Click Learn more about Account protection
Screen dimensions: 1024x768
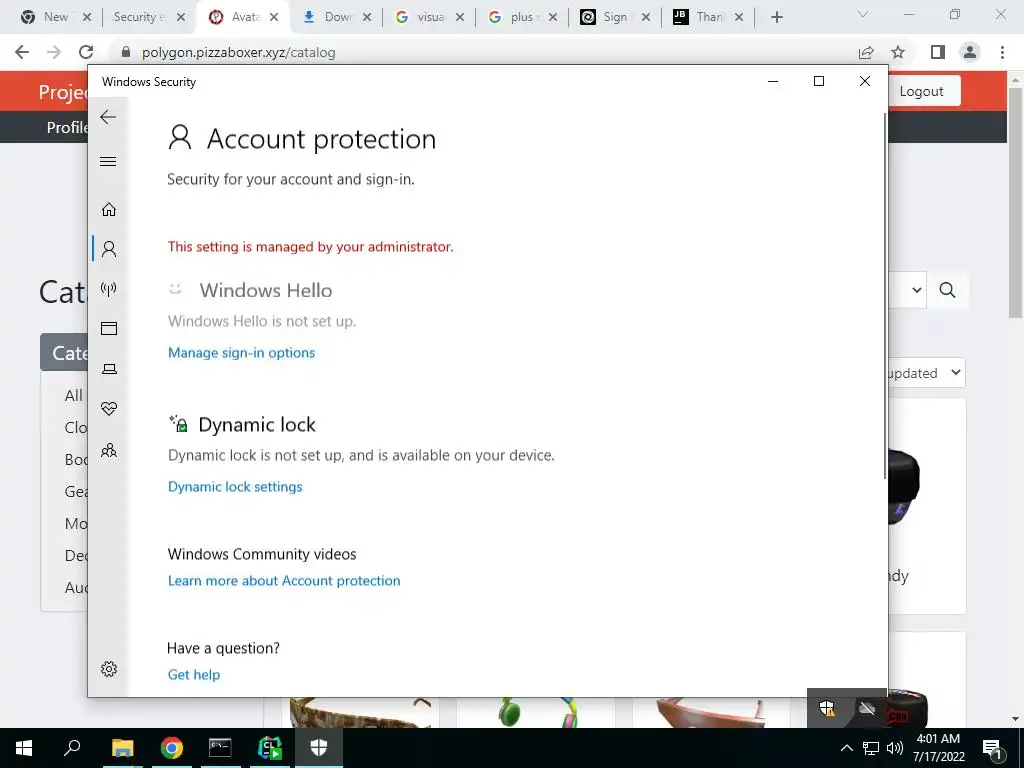(x=284, y=581)
